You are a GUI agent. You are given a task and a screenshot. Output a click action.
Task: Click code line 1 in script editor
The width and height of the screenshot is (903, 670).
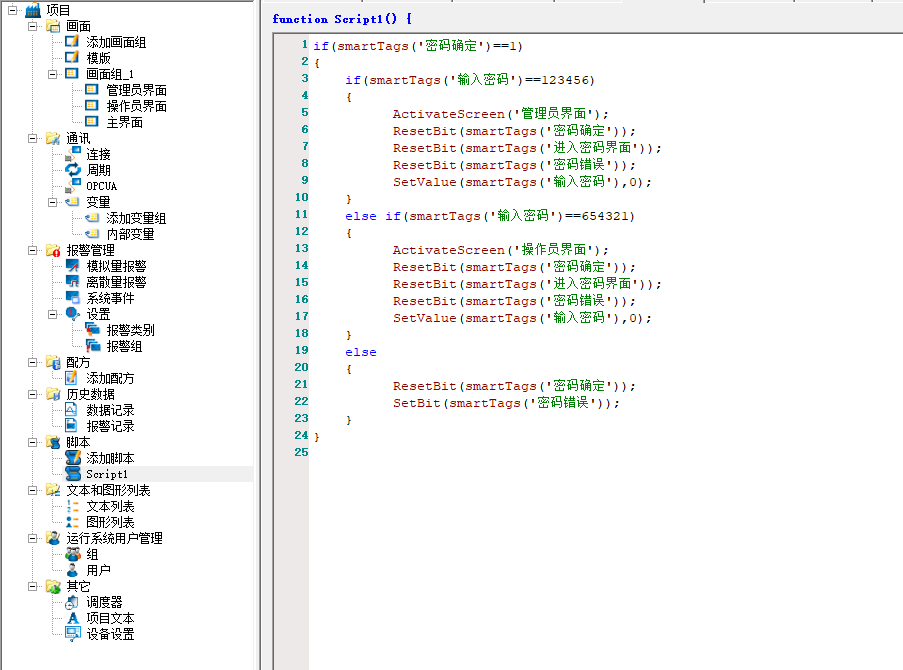click(418, 46)
